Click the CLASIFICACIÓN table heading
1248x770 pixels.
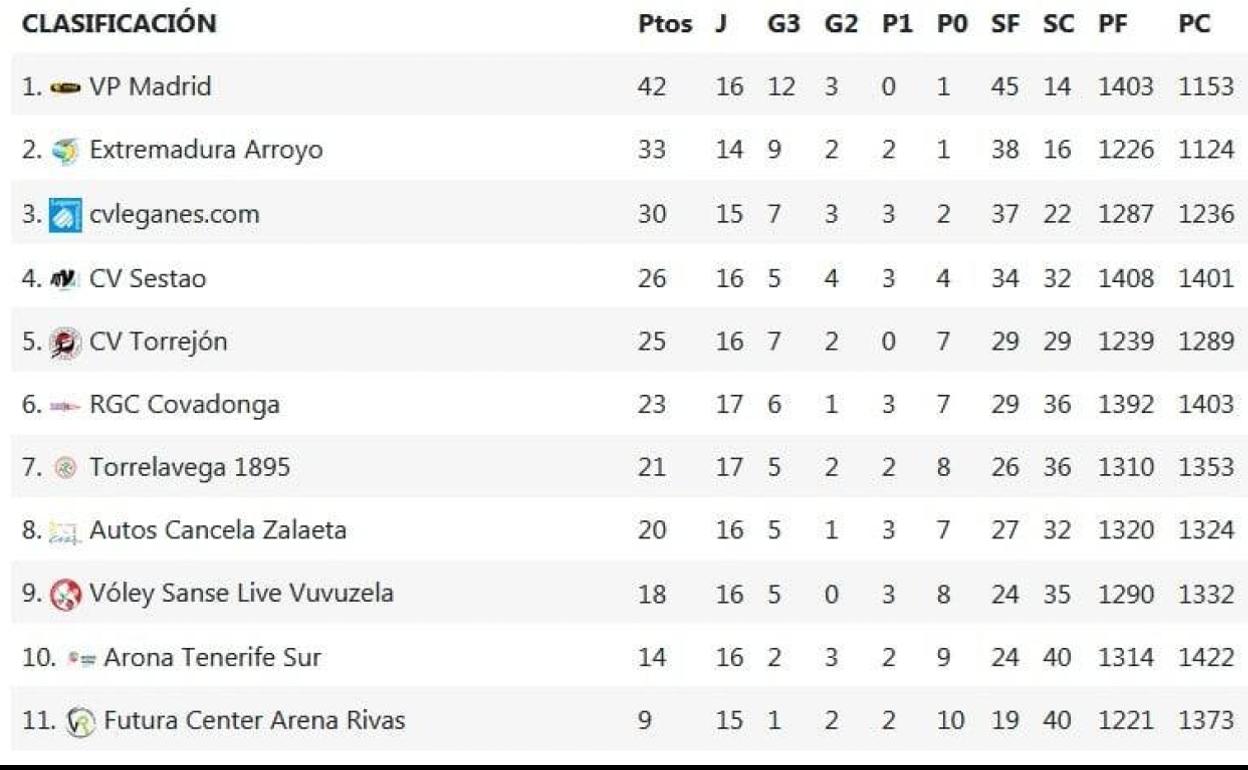(x=119, y=25)
